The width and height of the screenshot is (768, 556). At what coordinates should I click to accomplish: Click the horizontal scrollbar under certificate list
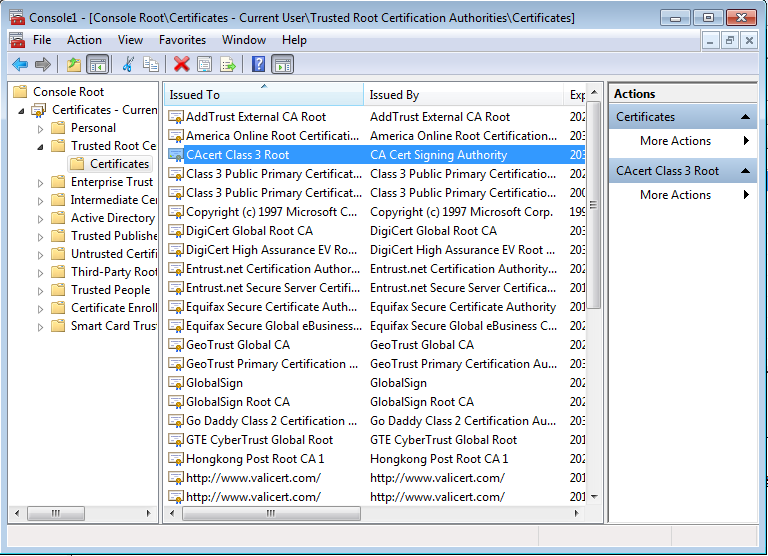(x=373, y=513)
